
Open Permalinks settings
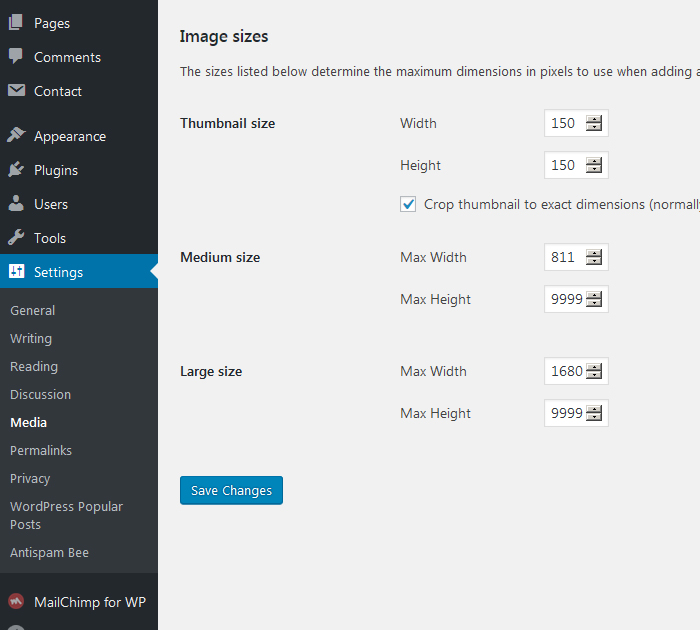tap(41, 451)
